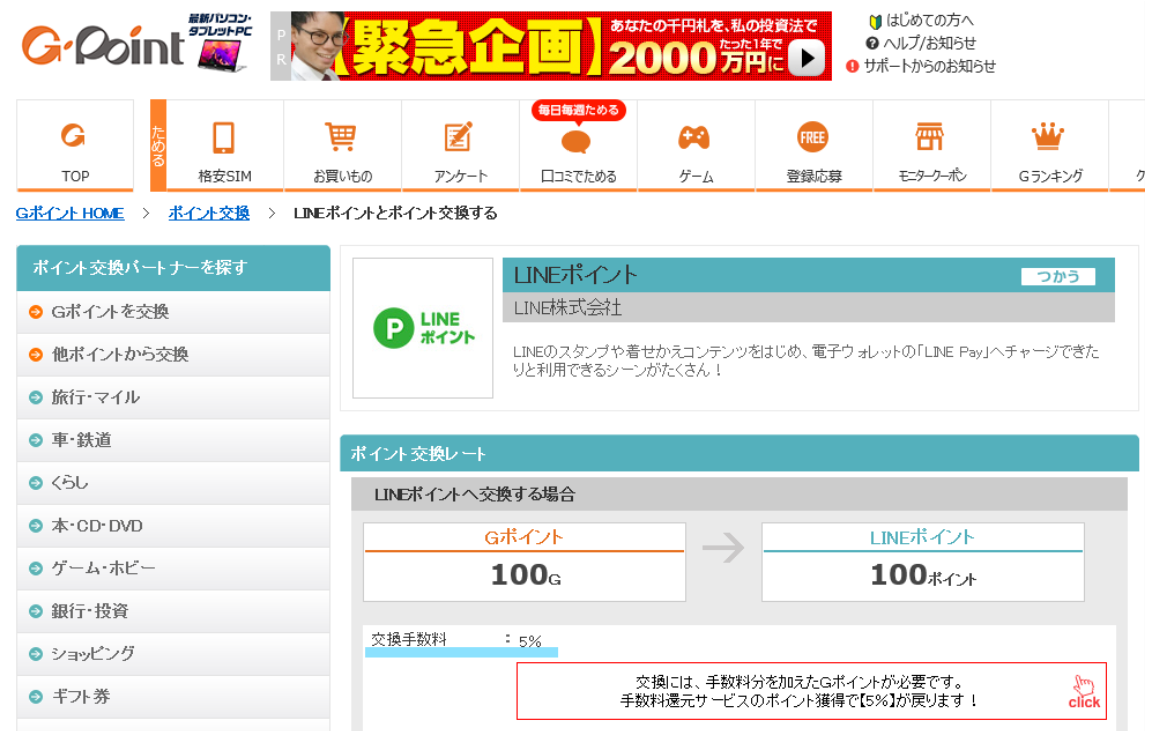Click the teal arrow beside 本・CD・DVD
Image resolution: width=1149 pixels, height=731 pixels.
(x=35, y=526)
